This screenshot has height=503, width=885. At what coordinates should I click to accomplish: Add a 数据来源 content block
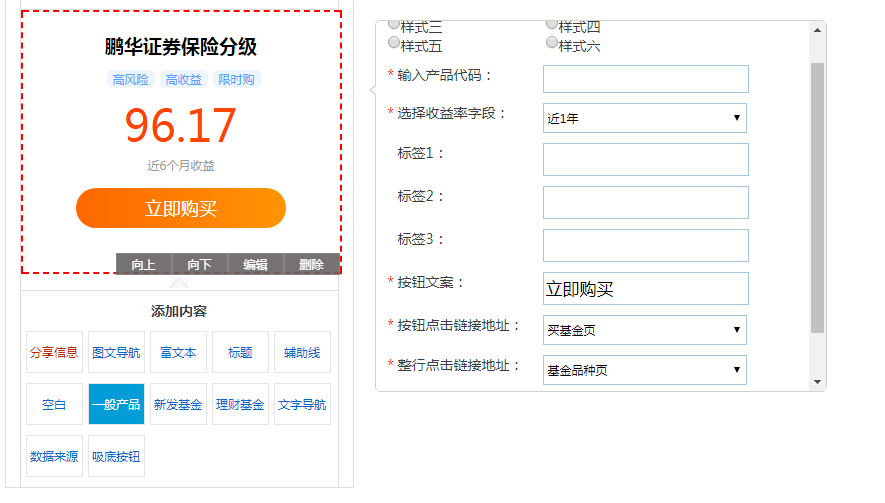point(54,456)
